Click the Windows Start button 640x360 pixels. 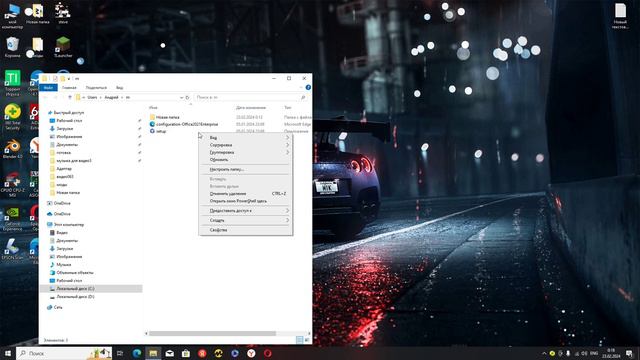(x=8, y=353)
